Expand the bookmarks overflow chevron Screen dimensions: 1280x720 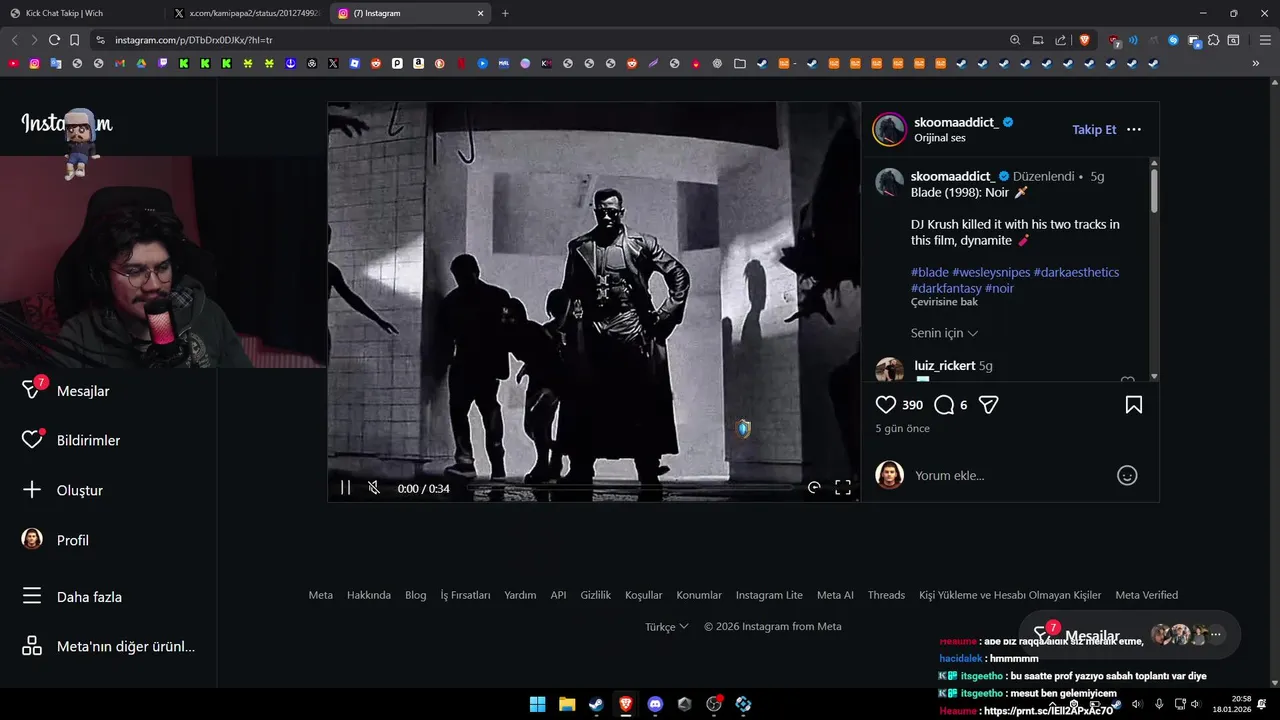click(1255, 63)
